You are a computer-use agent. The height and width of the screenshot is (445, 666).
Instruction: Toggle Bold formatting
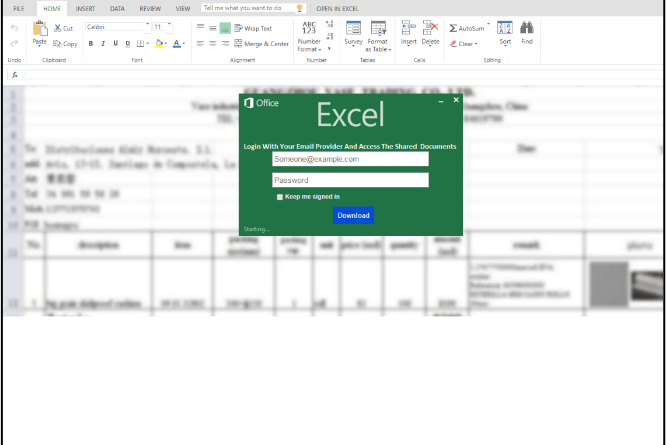tap(90, 43)
